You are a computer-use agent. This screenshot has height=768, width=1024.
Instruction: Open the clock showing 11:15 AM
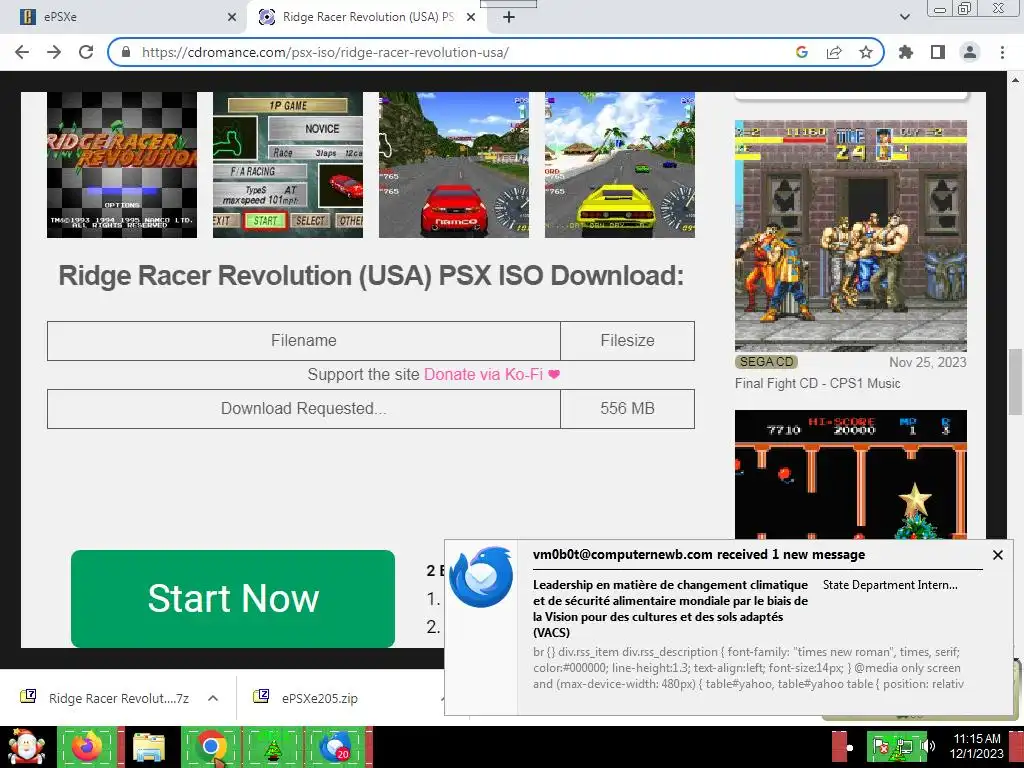[976, 746]
